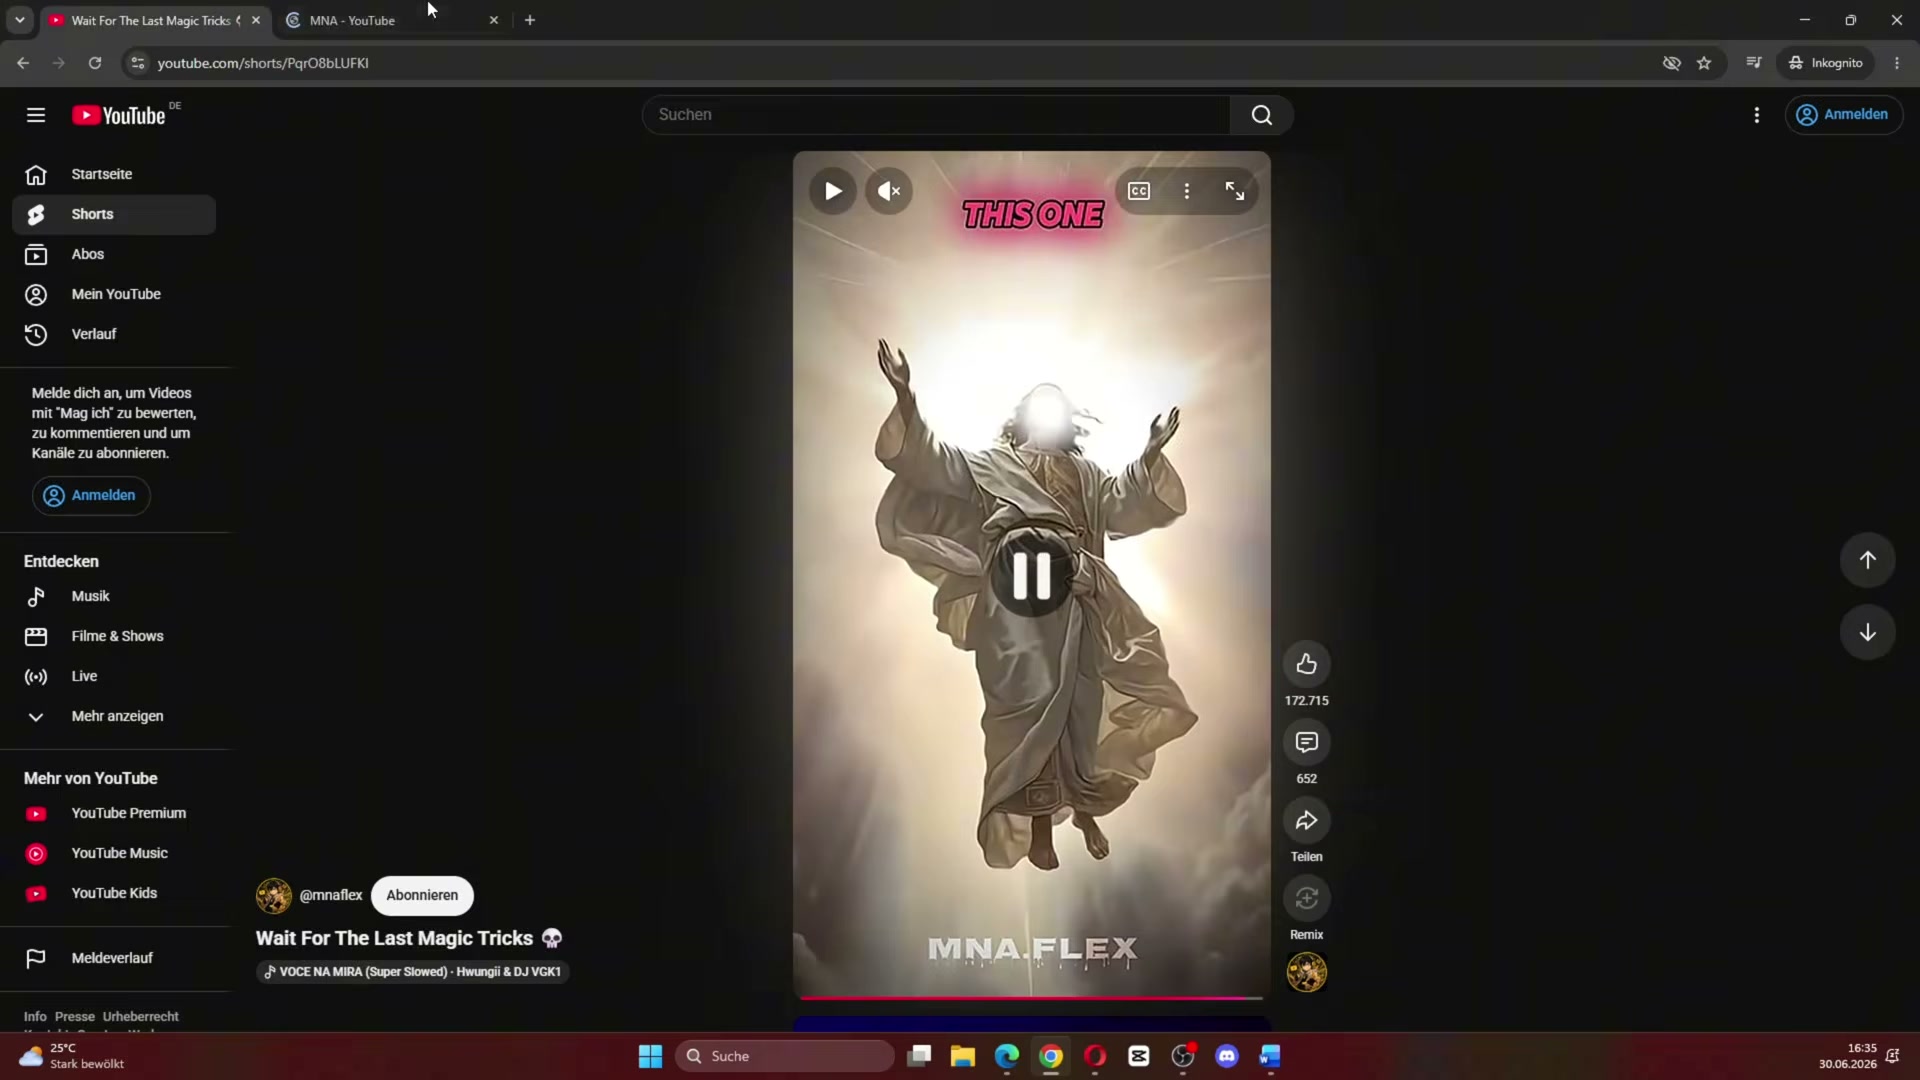Open the Chrome three-dot menu

[1897, 63]
